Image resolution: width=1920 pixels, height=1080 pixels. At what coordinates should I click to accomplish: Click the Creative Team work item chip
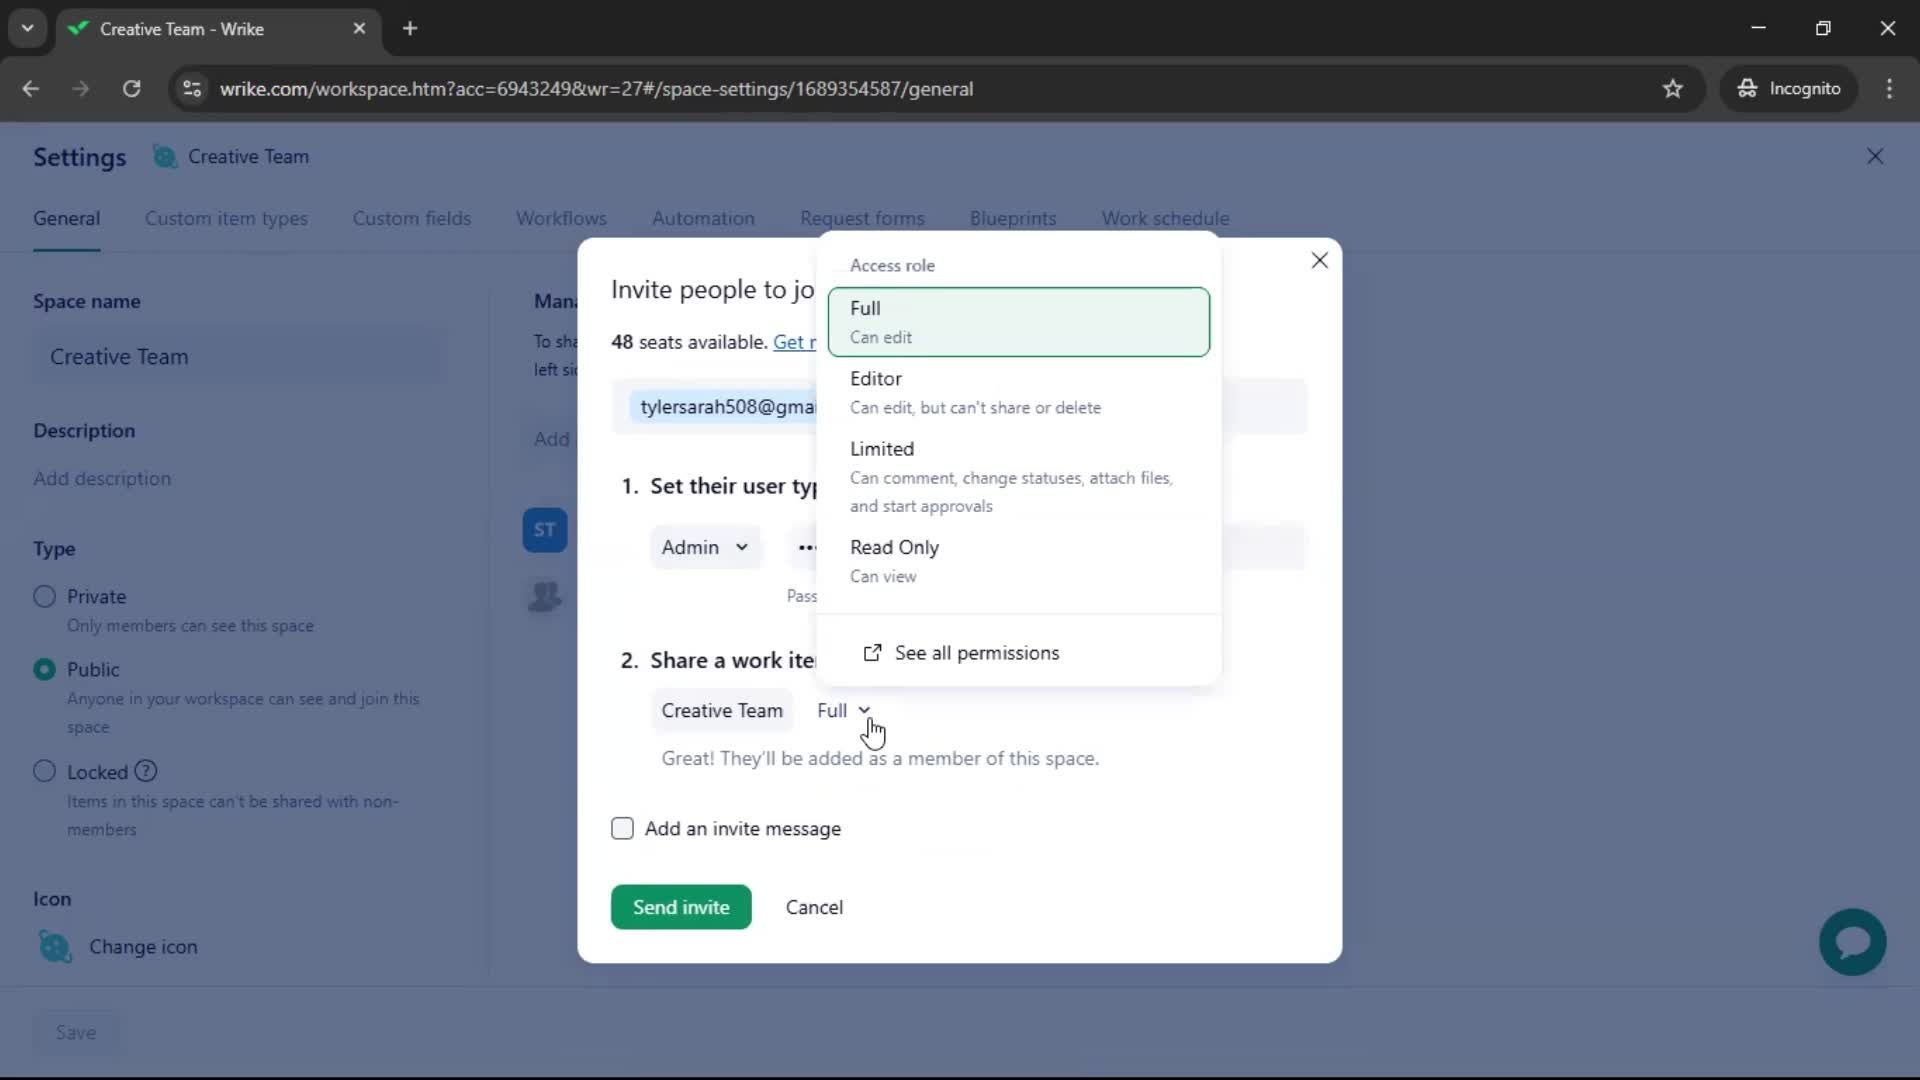tap(722, 710)
